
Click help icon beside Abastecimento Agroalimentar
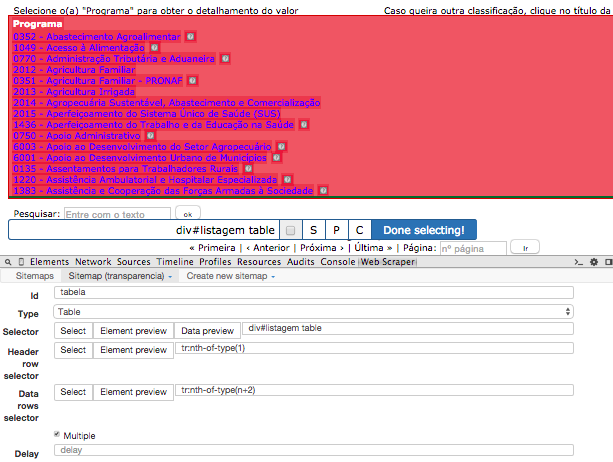[x=191, y=36]
